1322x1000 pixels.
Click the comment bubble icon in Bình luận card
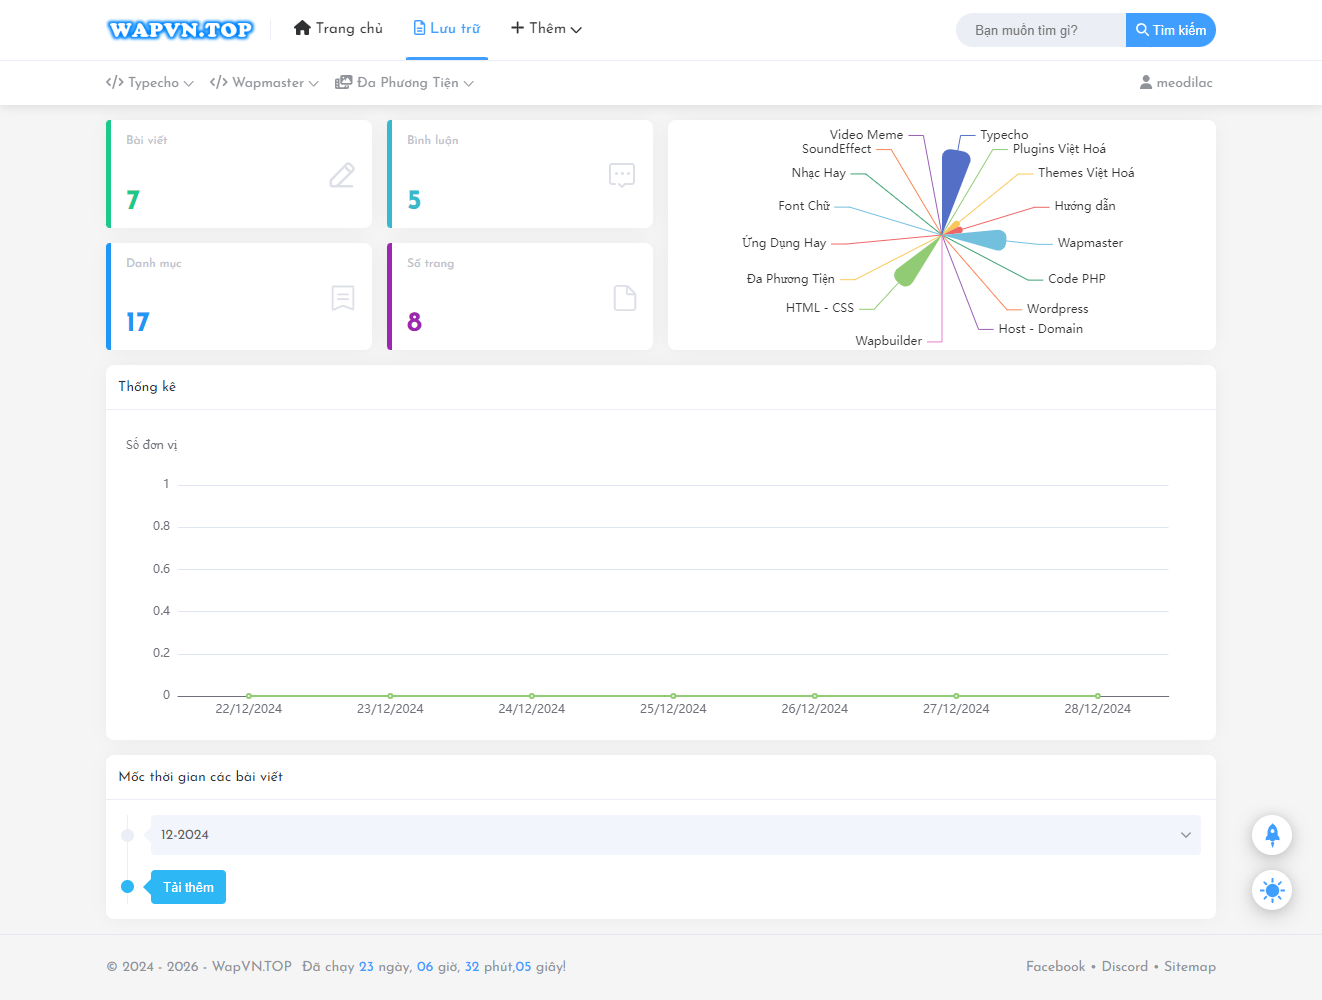622,176
